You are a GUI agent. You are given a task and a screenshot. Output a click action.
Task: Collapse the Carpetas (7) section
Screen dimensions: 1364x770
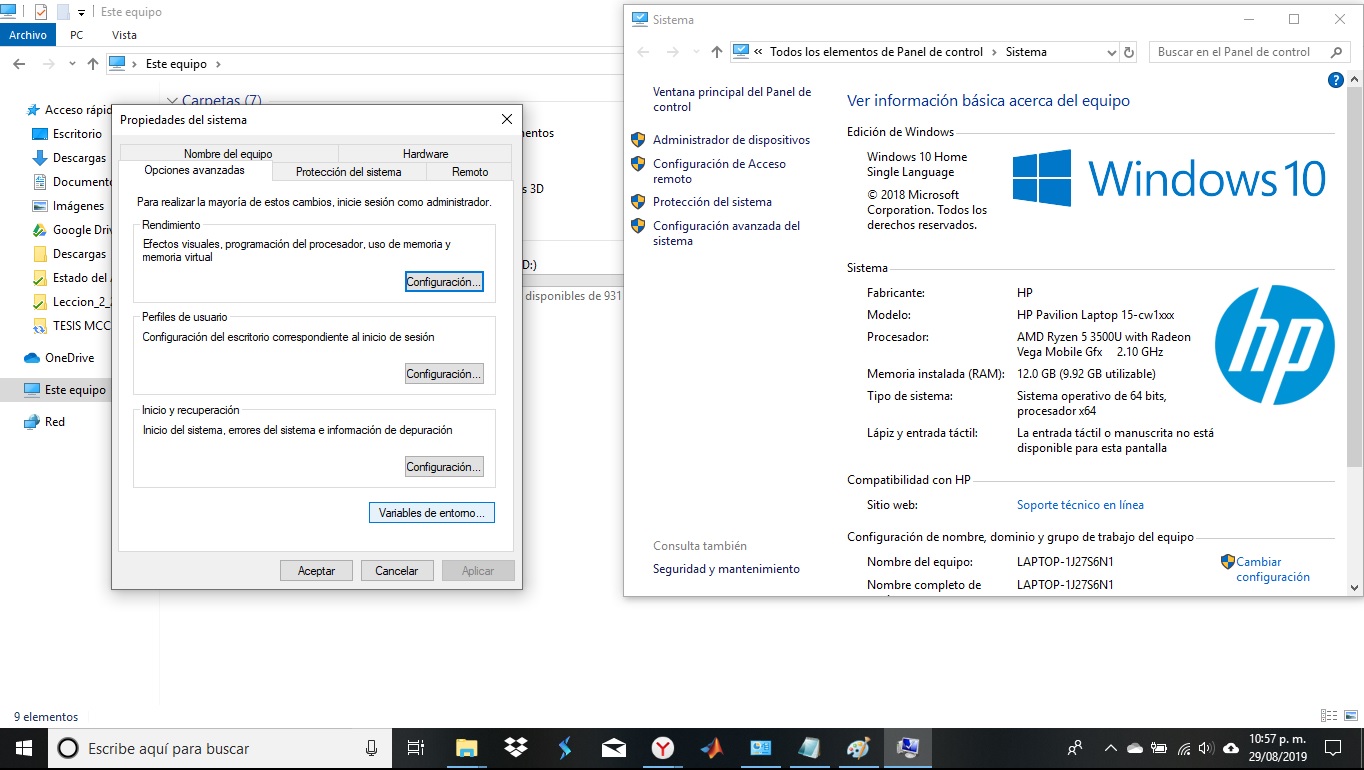173,100
